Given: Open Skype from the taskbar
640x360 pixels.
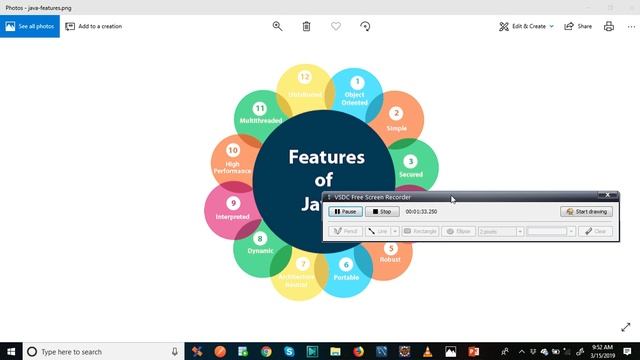Looking at the screenshot, I should click(x=289, y=351).
